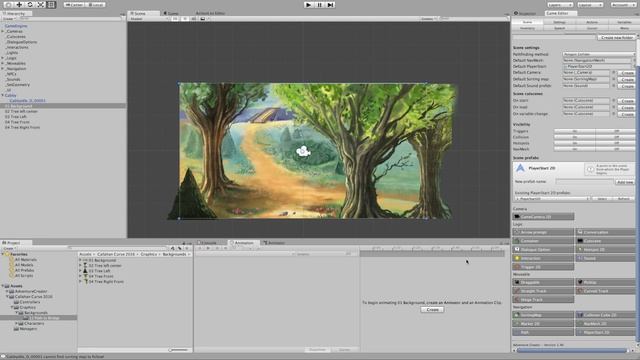Open the Settings tab in Game Editor
The height and width of the screenshot is (360, 640).
click(x=560, y=22)
